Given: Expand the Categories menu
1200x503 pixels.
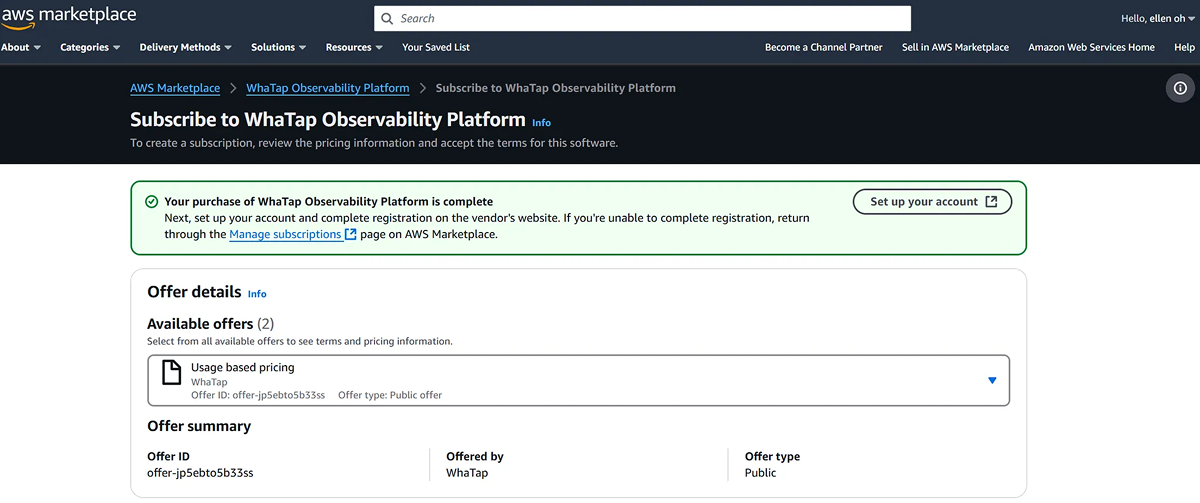Looking at the screenshot, I should (90, 47).
